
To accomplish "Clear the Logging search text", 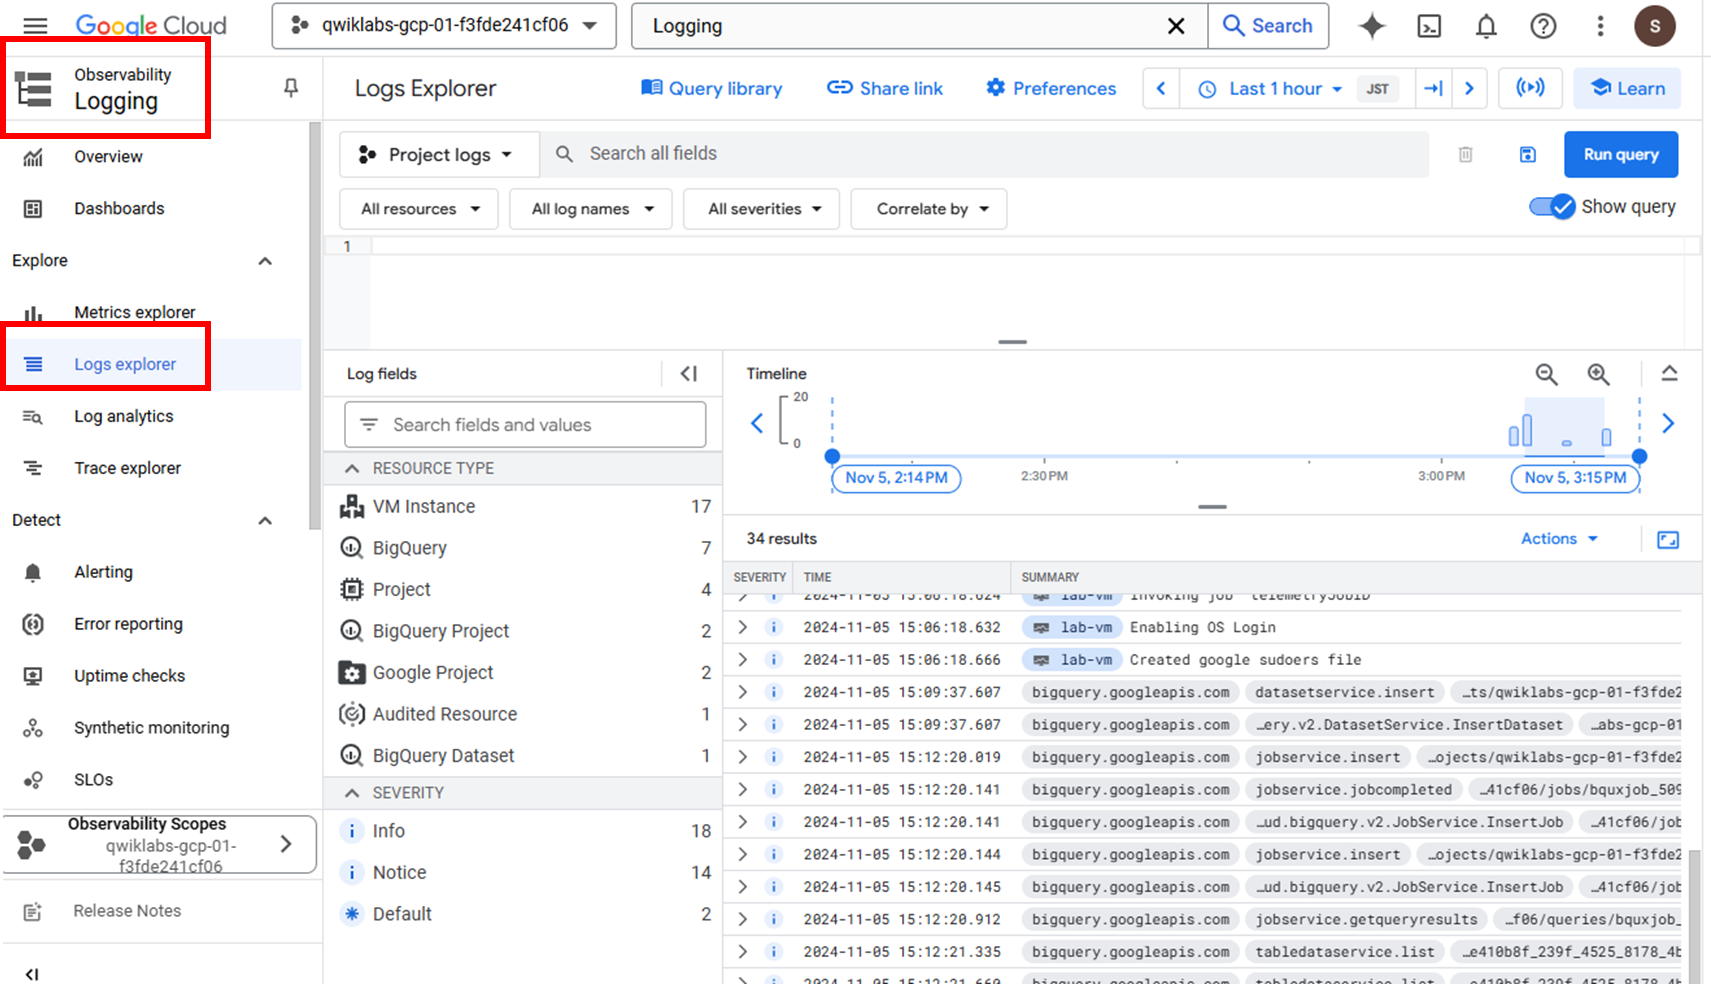I will coord(1176,26).
